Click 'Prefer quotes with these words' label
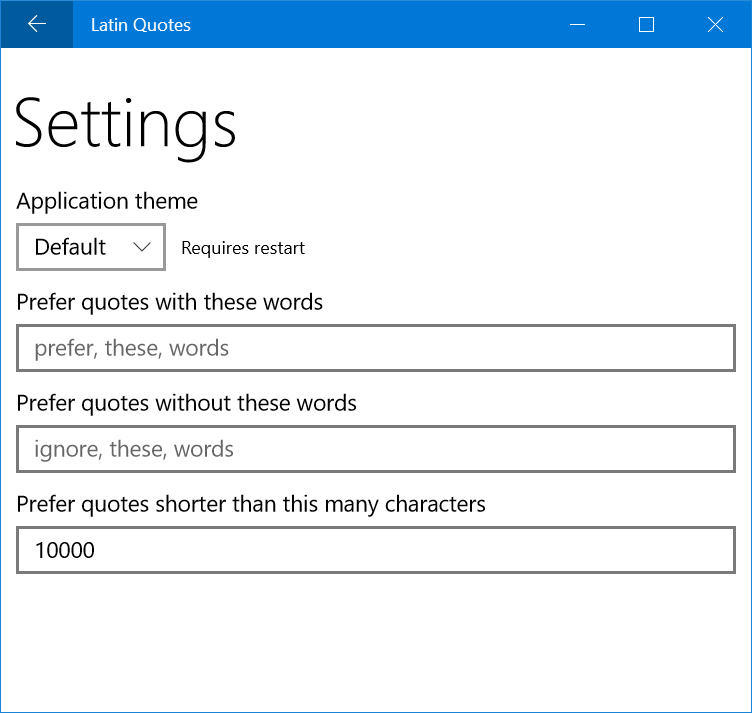752x713 pixels. click(x=170, y=302)
